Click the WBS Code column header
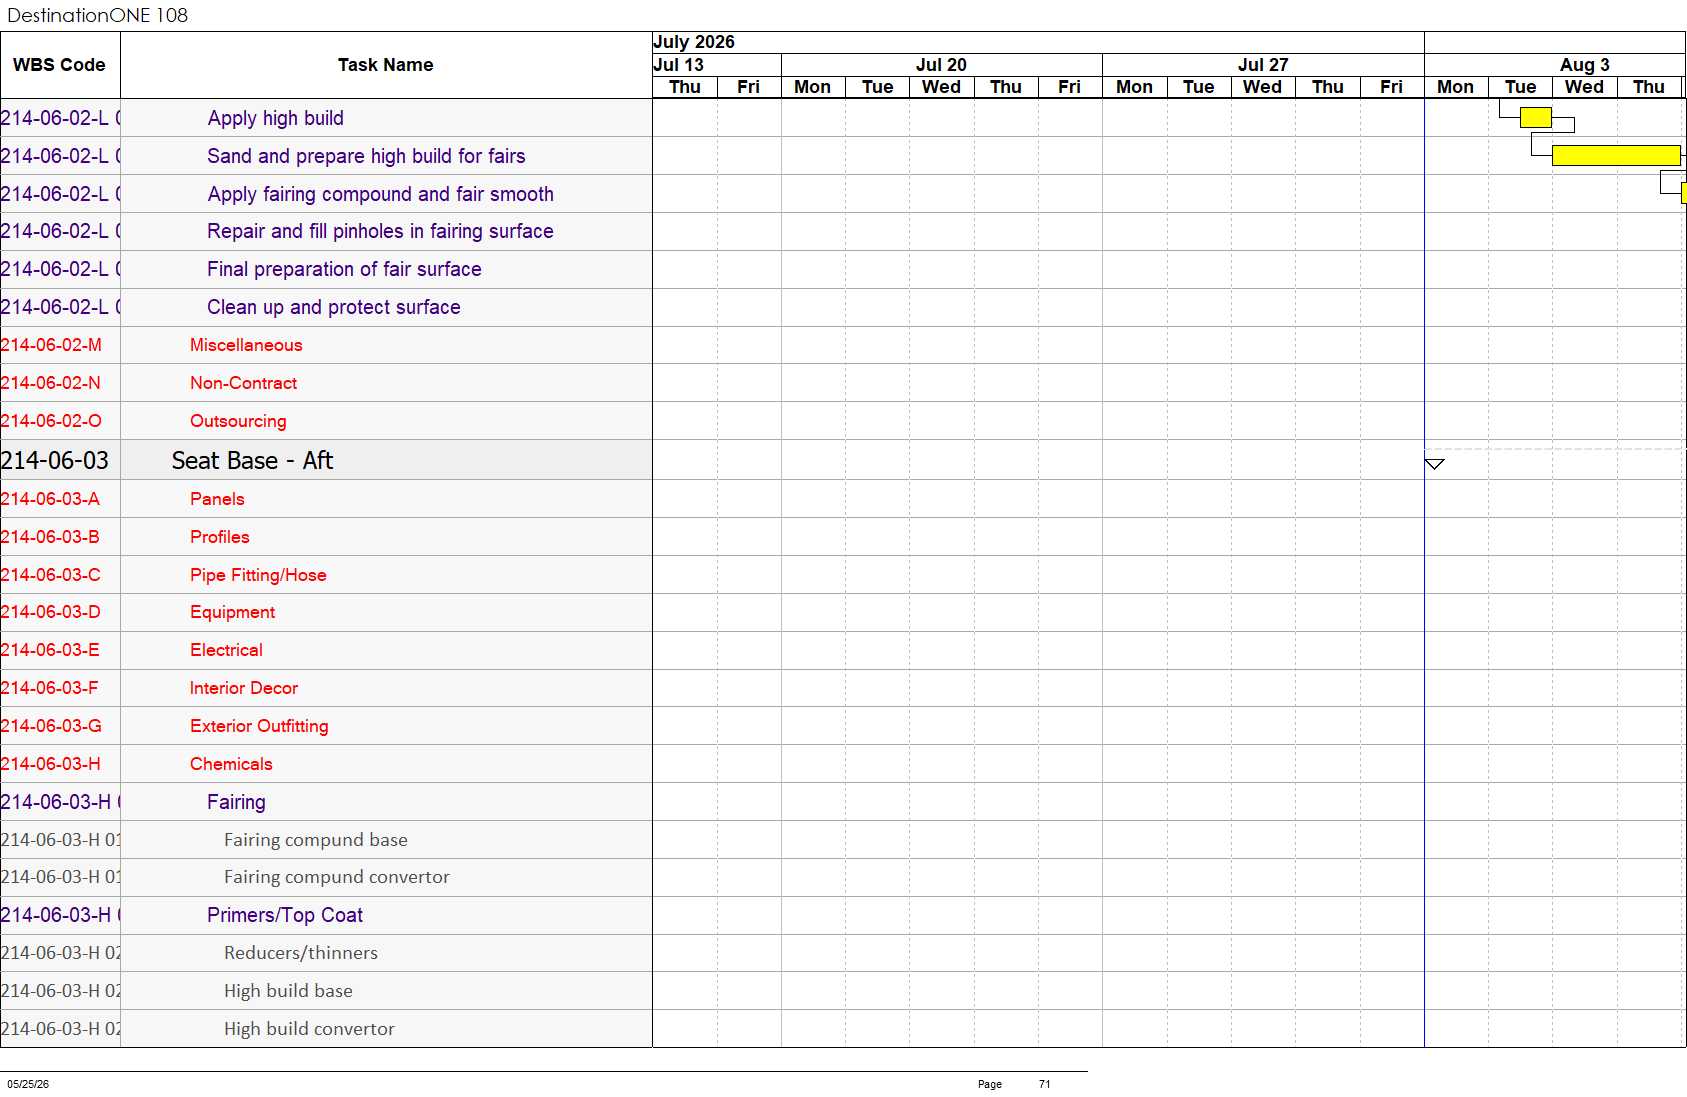1687x1097 pixels. pos(60,65)
